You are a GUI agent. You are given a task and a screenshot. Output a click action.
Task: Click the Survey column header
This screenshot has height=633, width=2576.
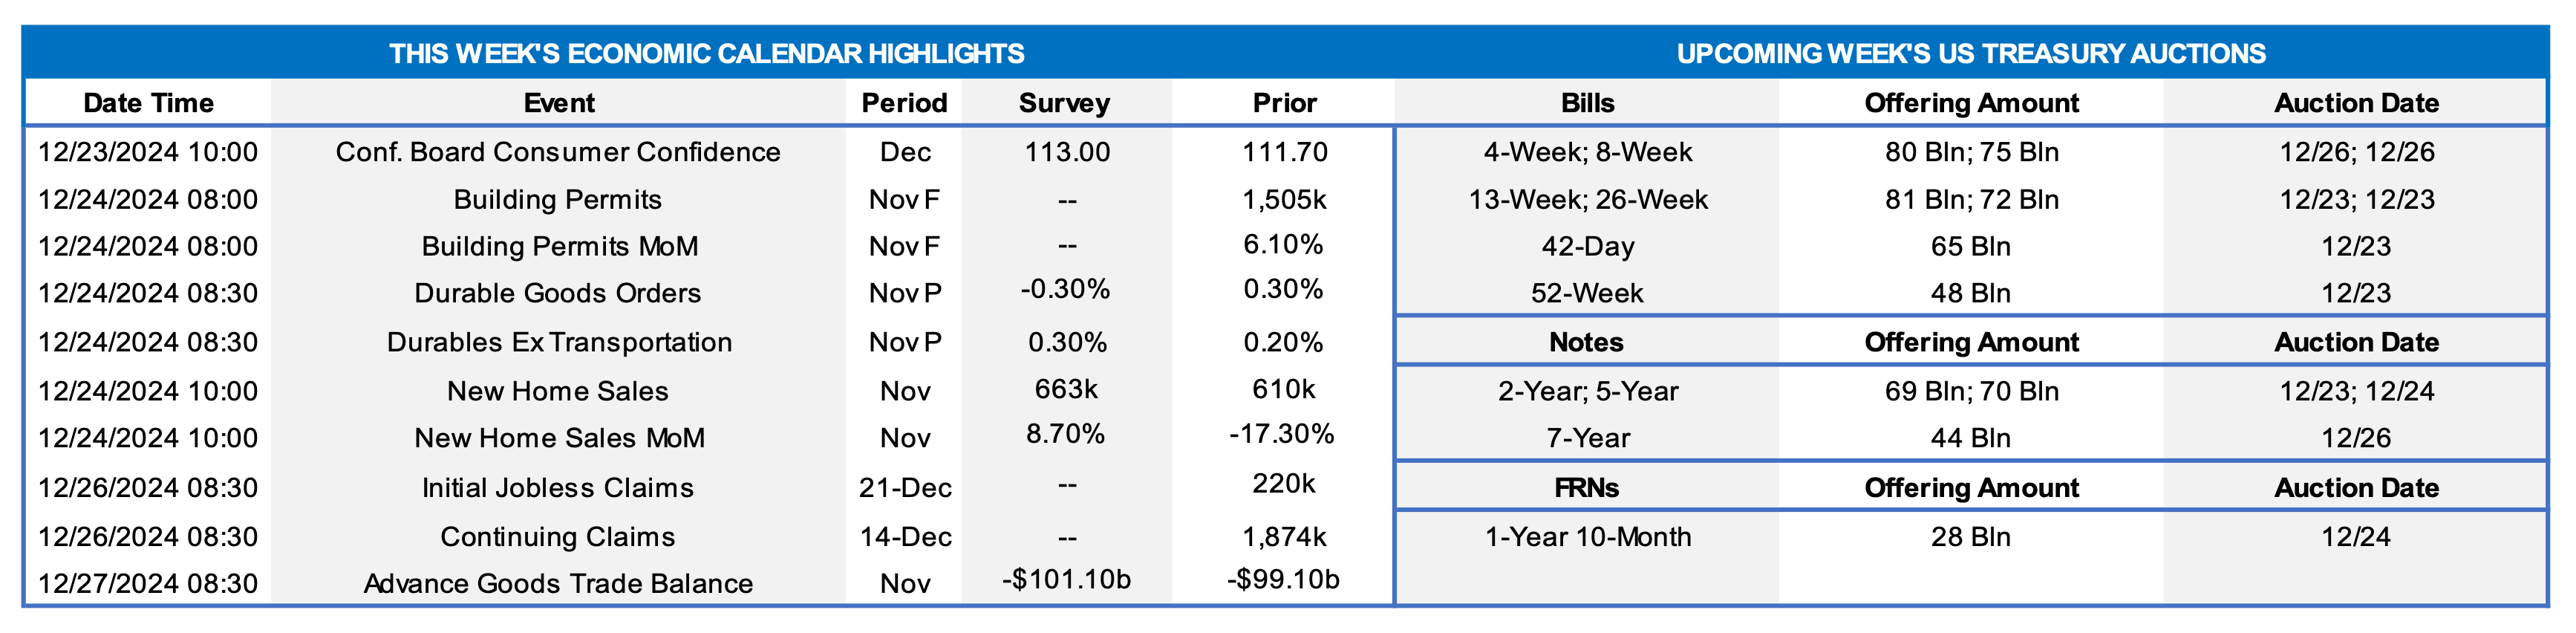pos(1064,103)
